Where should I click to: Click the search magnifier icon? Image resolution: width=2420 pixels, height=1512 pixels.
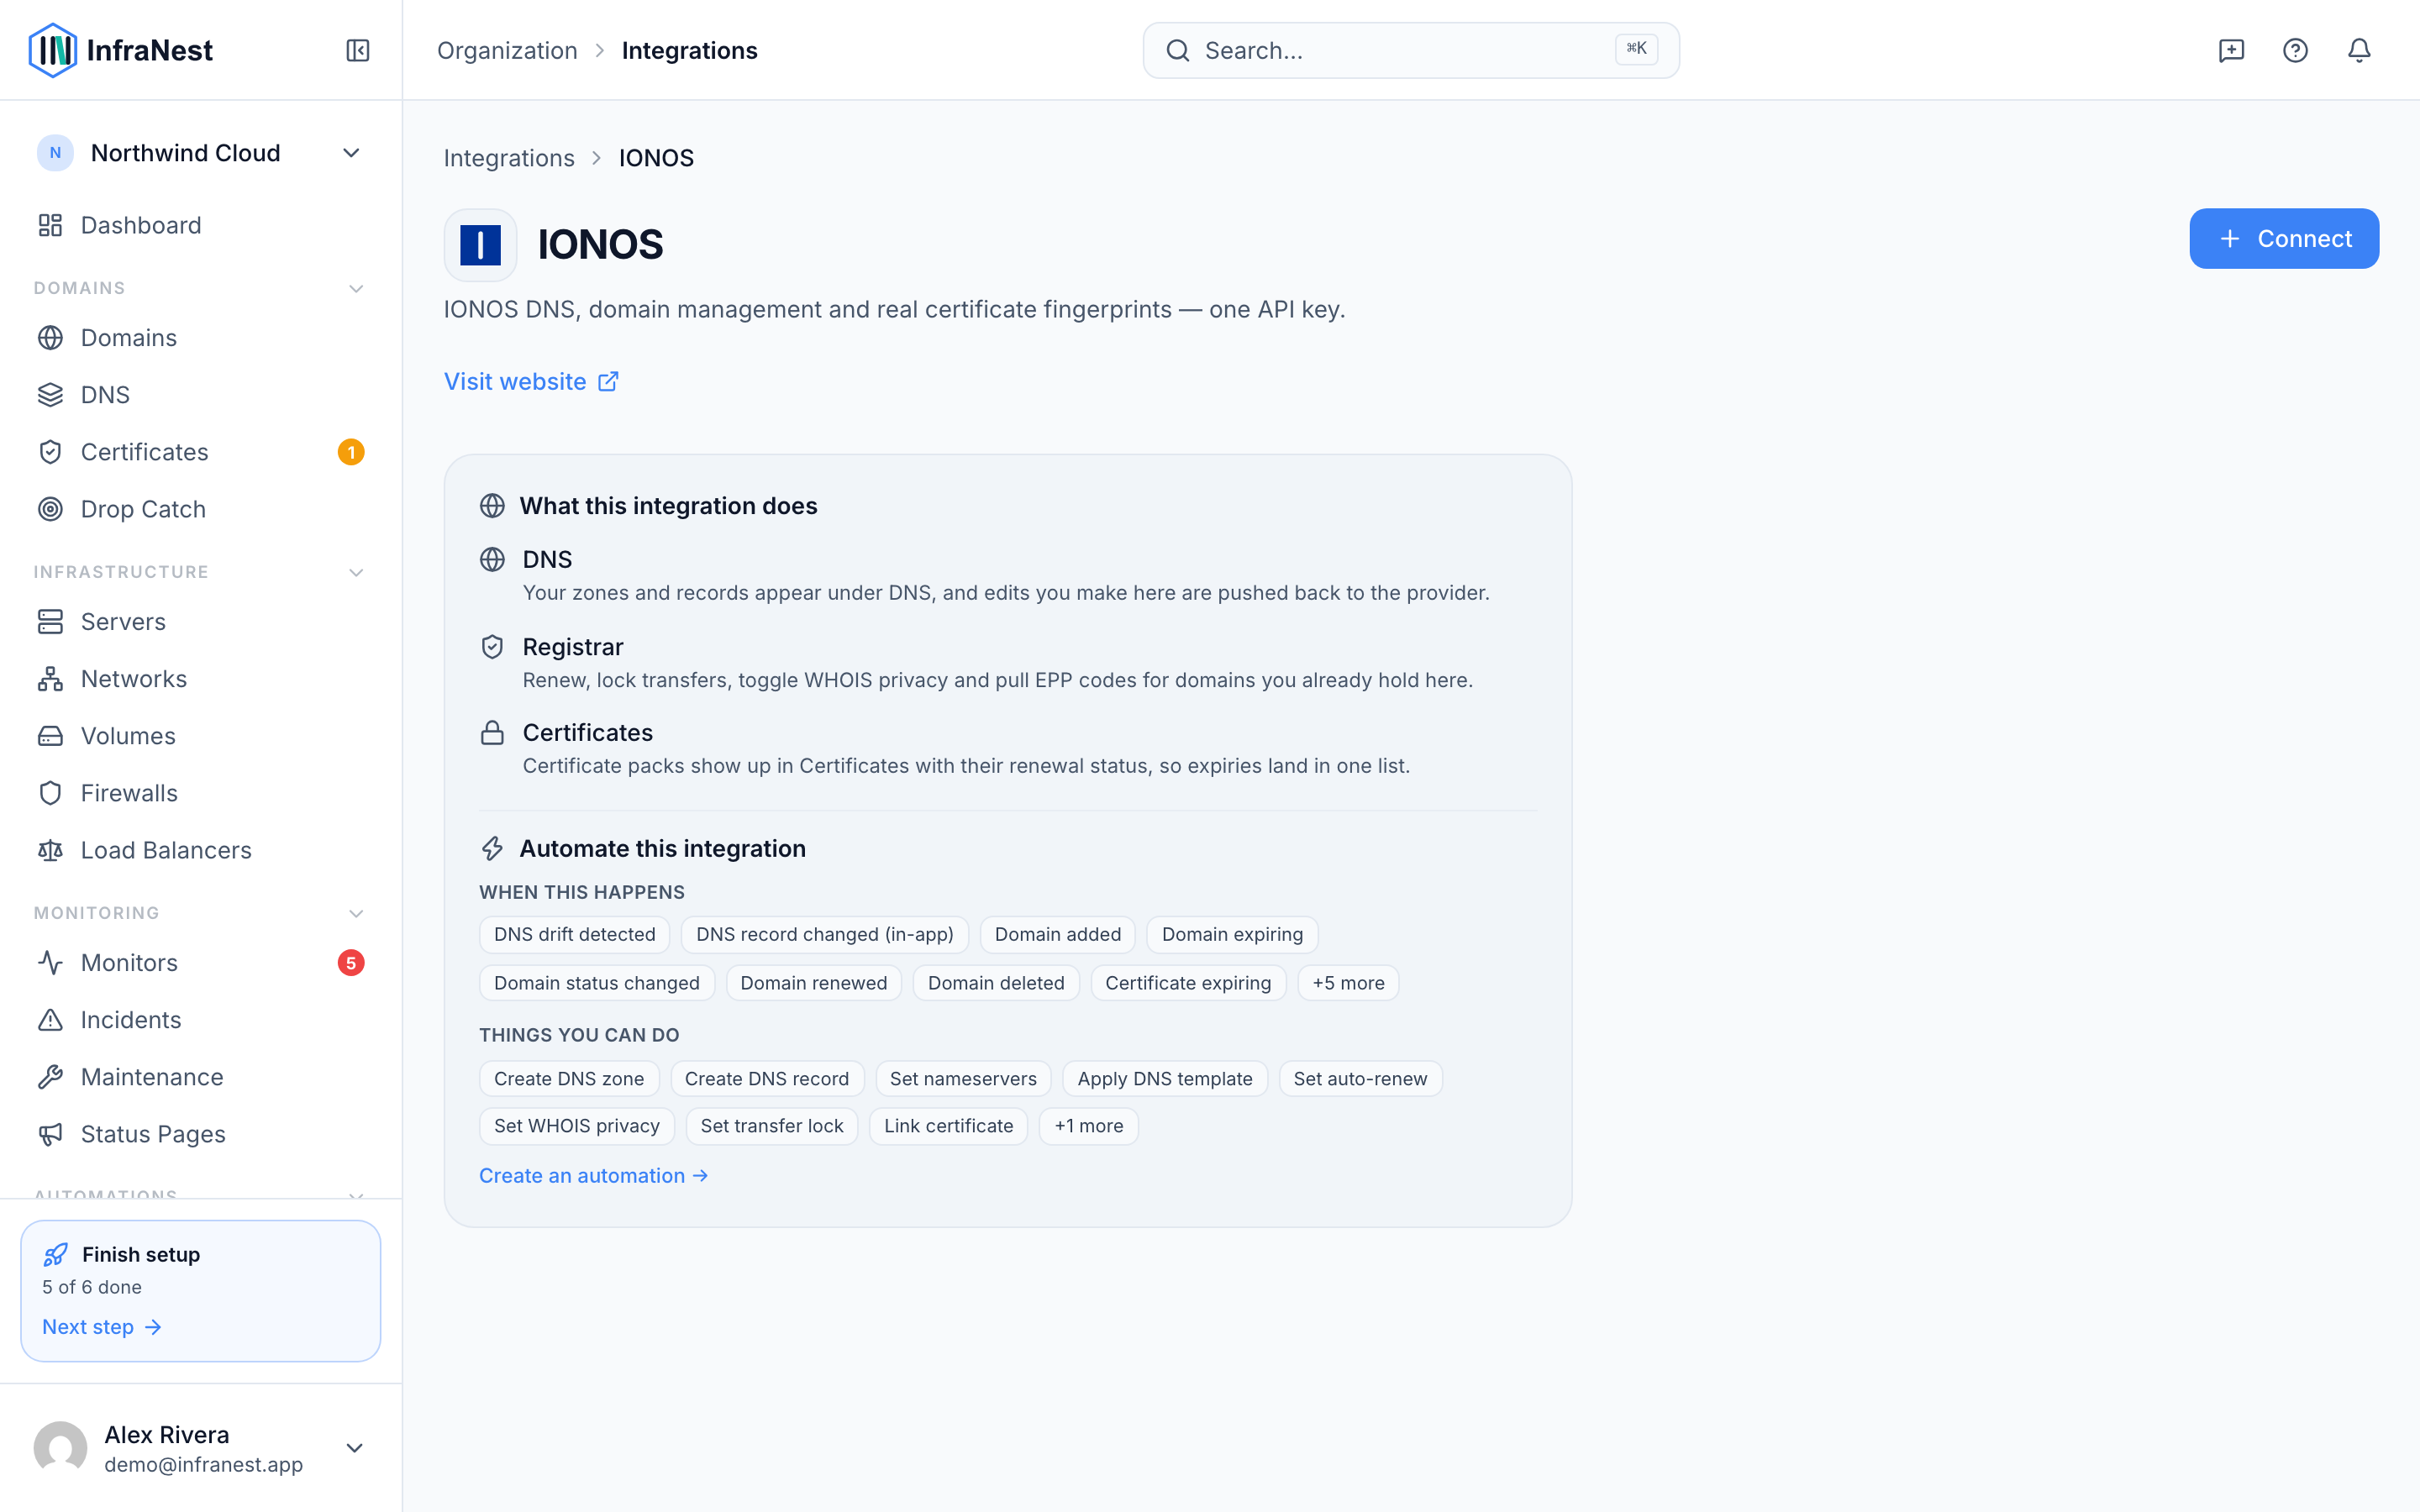point(1178,50)
